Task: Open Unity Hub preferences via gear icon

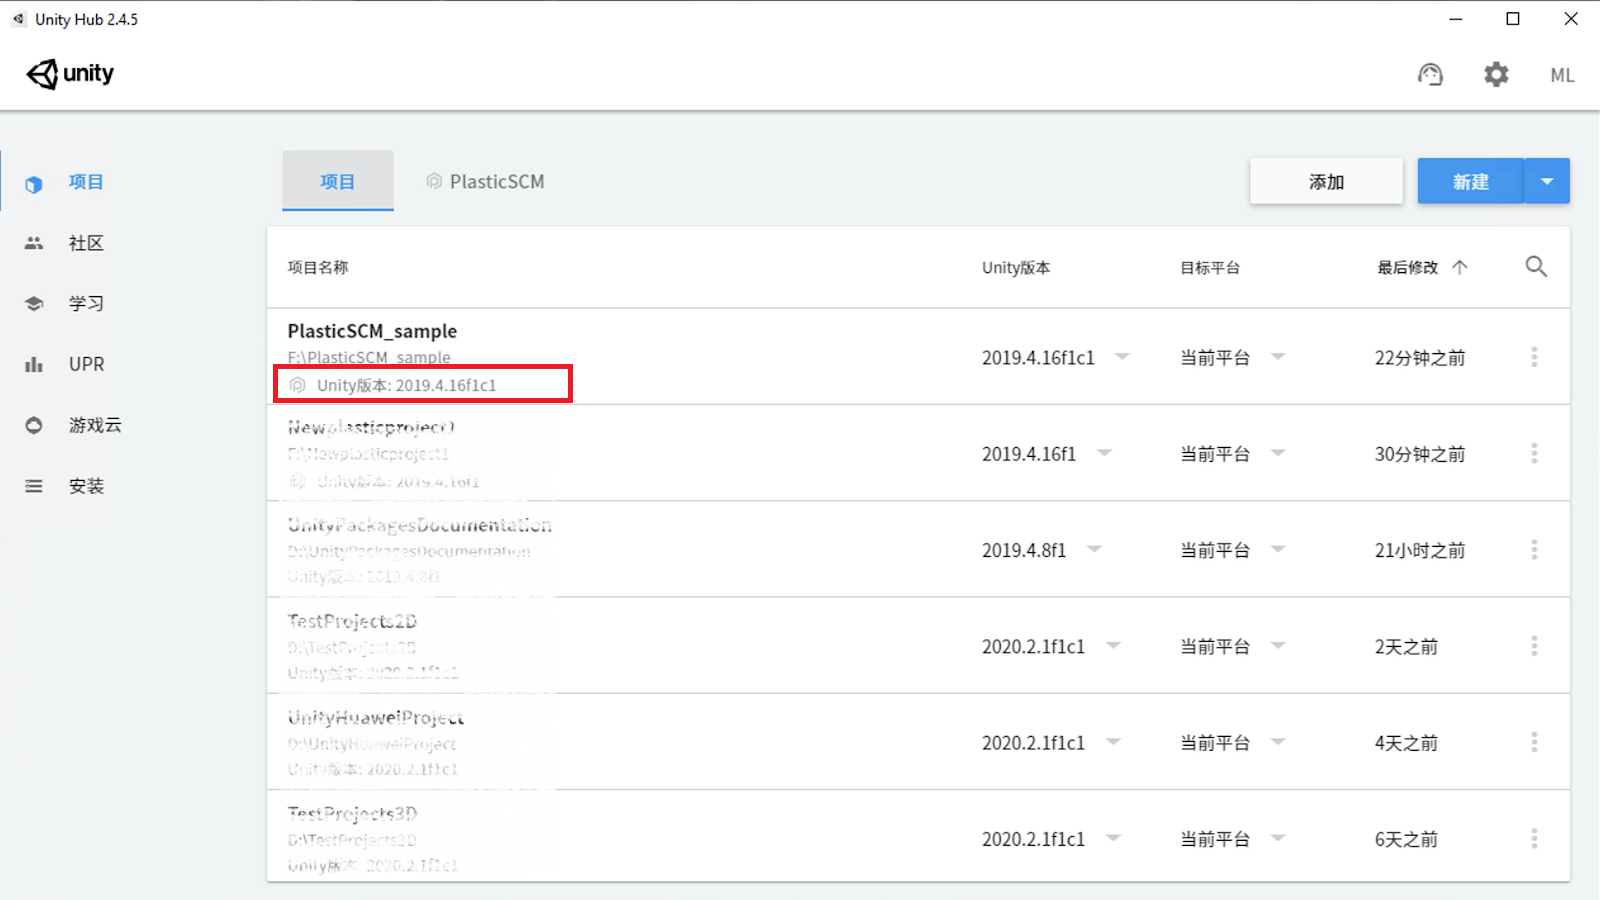Action: pyautogui.click(x=1496, y=74)
